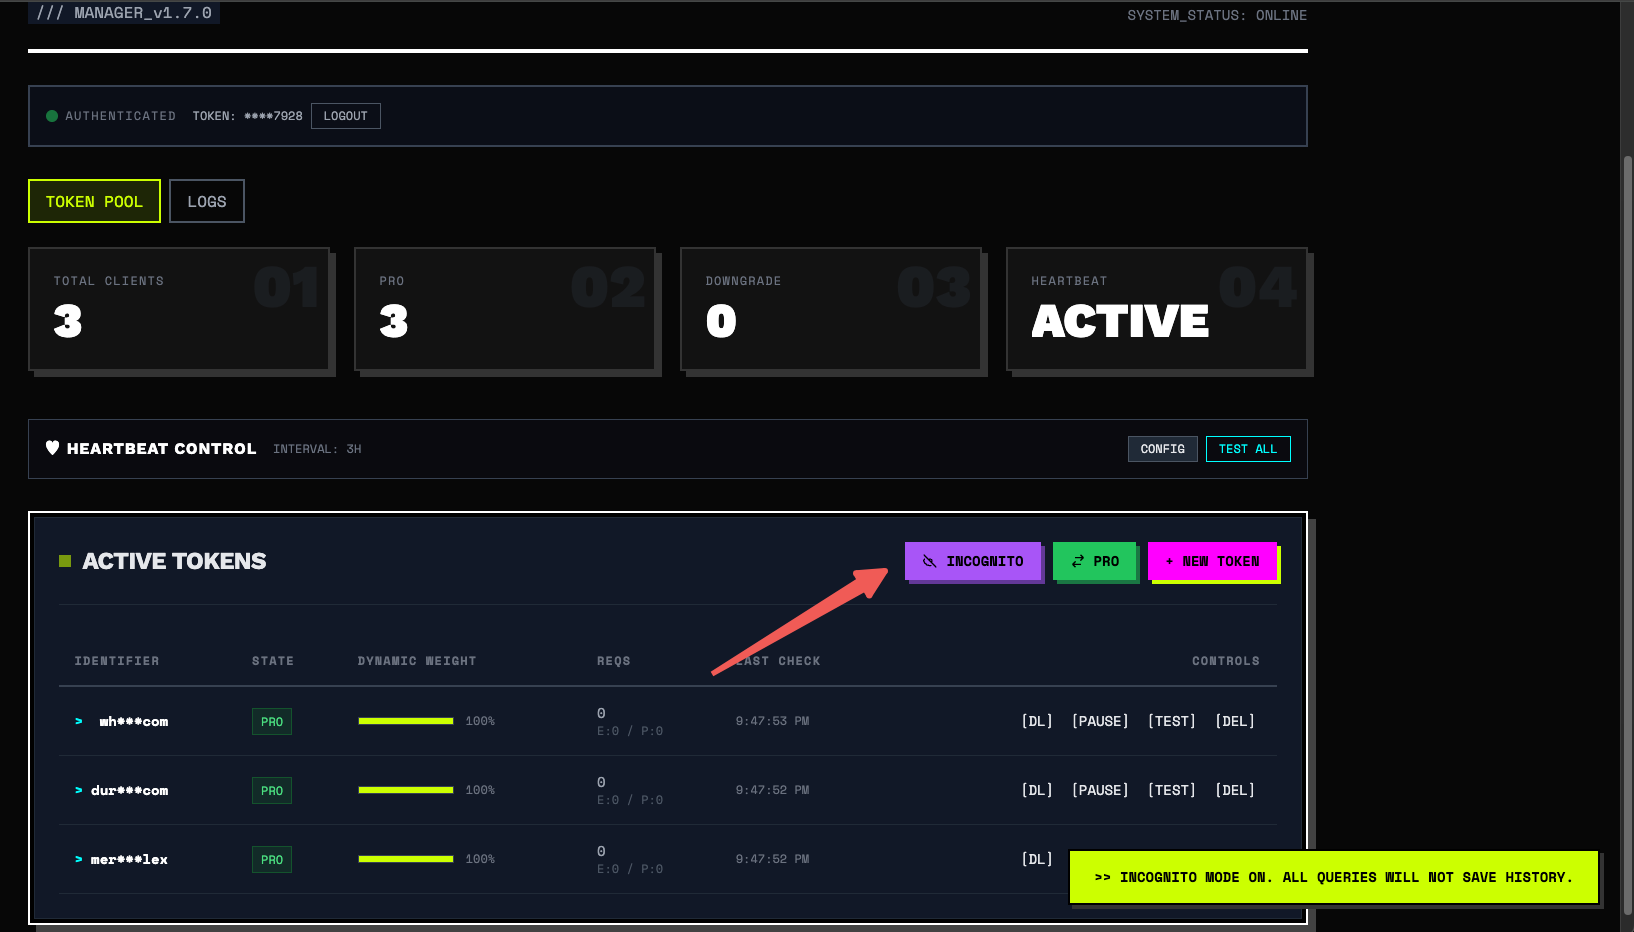Click the green authenticated status dot
The width and height of the screenshot is (1634, 932).
[x=52, y=116]
